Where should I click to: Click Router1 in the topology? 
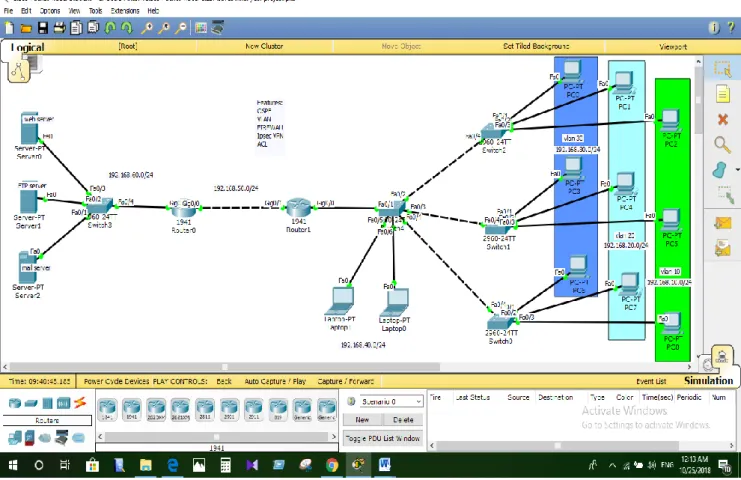[299, 209]
